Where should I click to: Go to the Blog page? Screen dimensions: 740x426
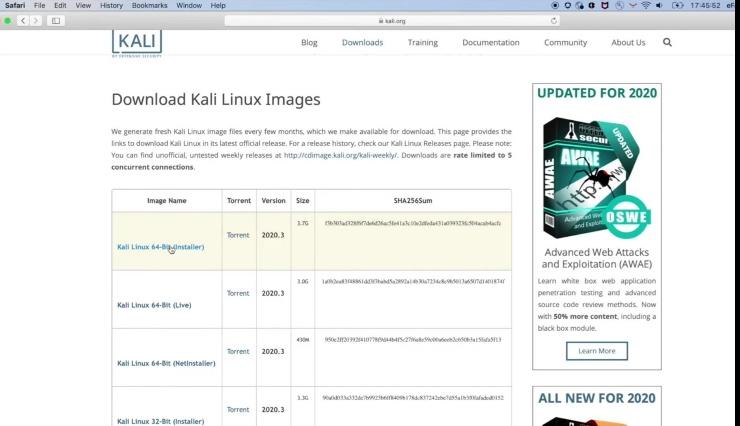point(309,42)
